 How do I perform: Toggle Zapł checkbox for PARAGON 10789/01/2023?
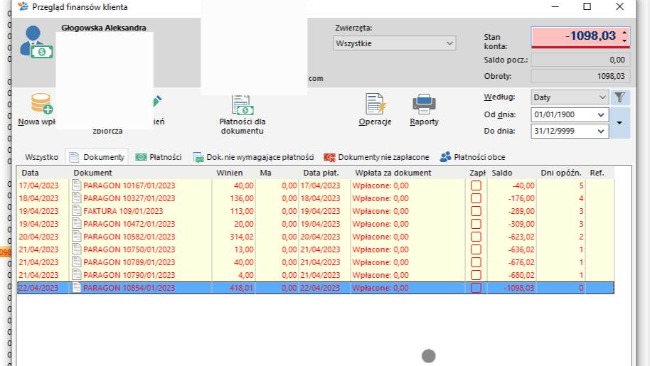[x=476, y=262]
